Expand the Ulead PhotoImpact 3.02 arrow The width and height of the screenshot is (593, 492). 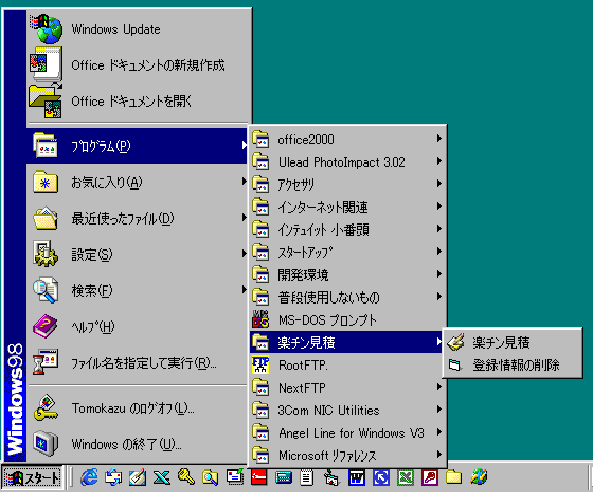439,161
